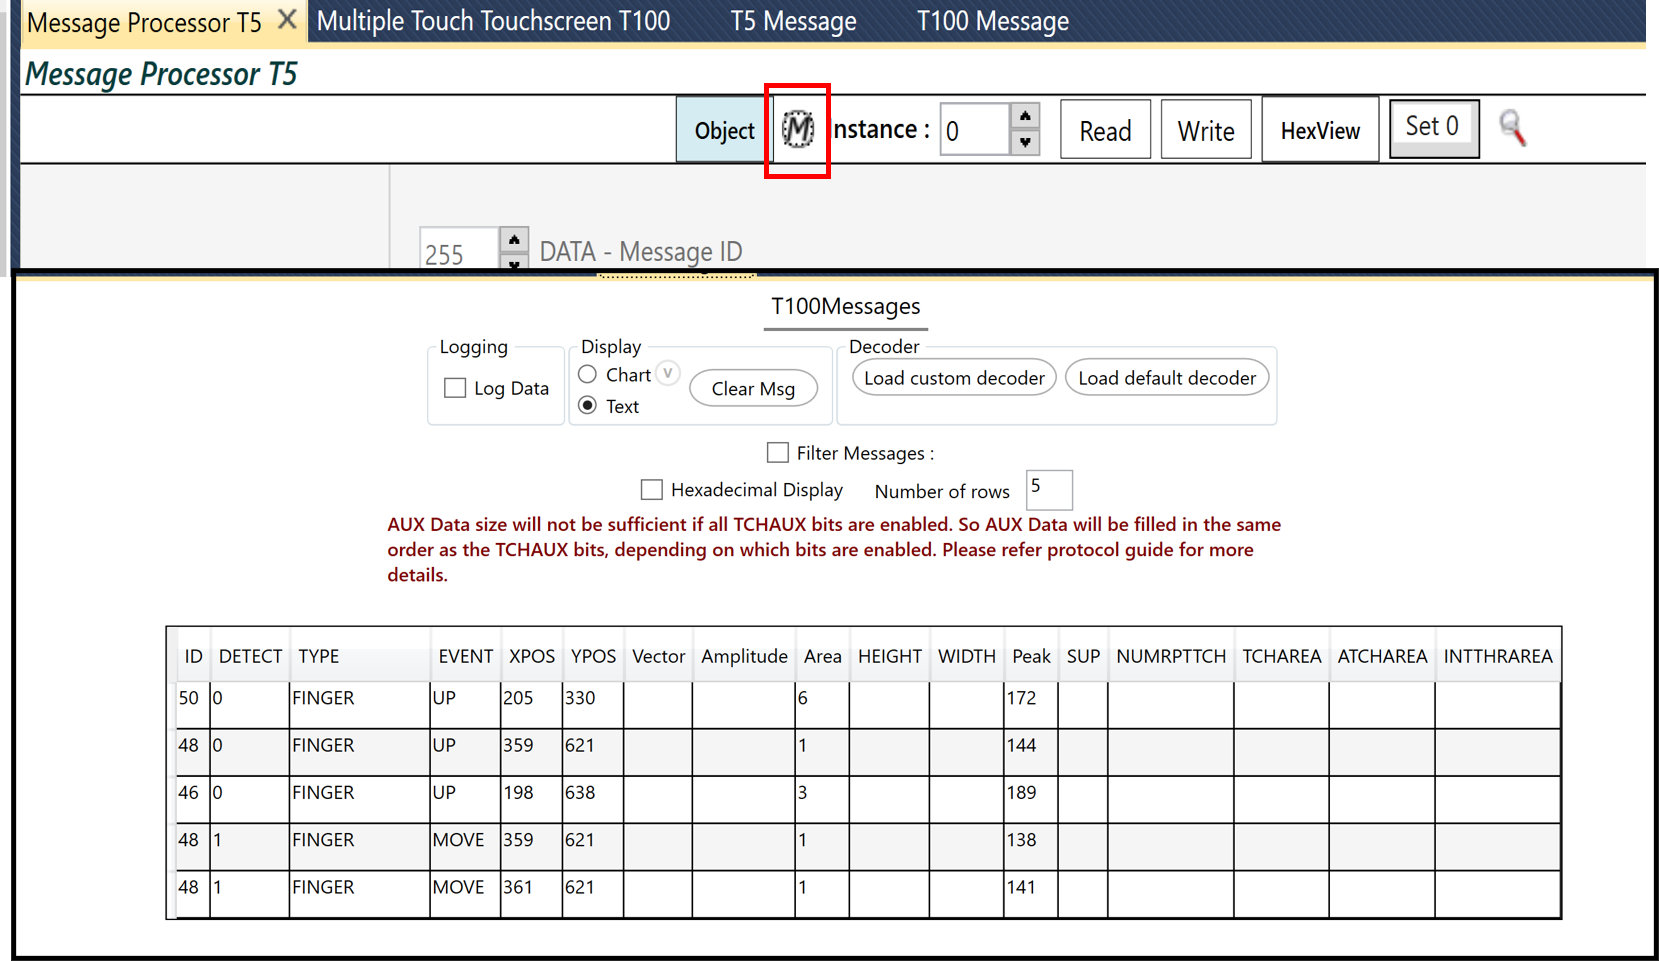Viewport: 1659px width, 961px height.
Task: Click the M message icon next to Object
Action: 797,130
